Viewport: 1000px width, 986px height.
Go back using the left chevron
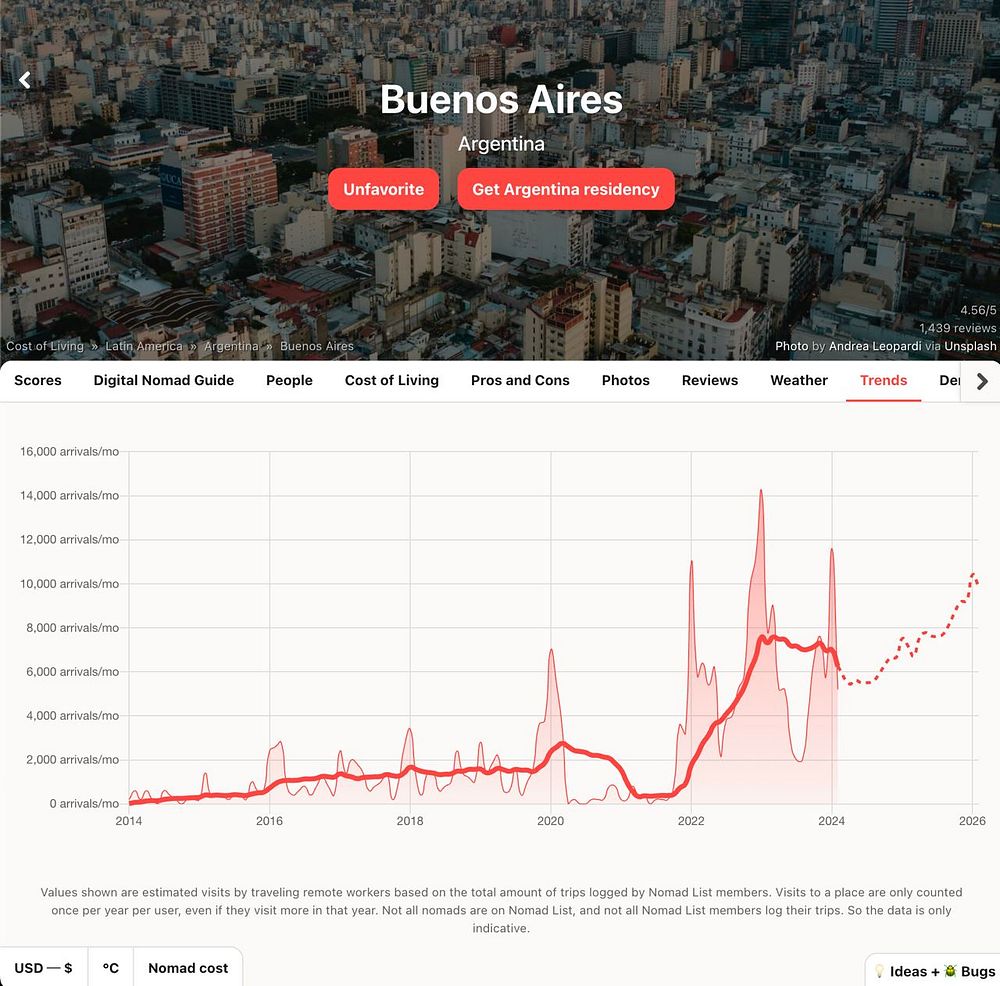[25, 80]
